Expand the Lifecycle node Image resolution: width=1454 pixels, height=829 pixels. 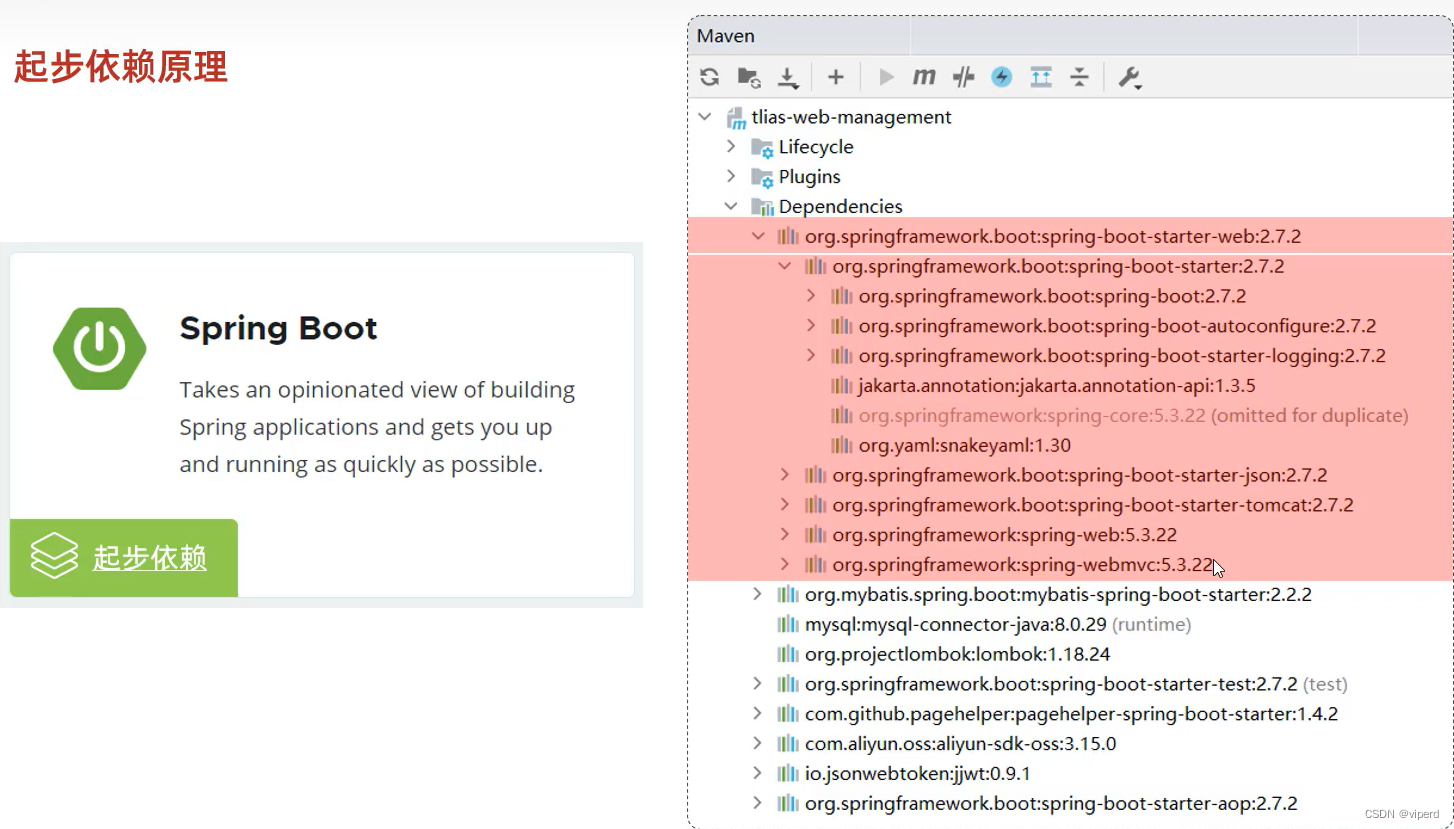731,146
